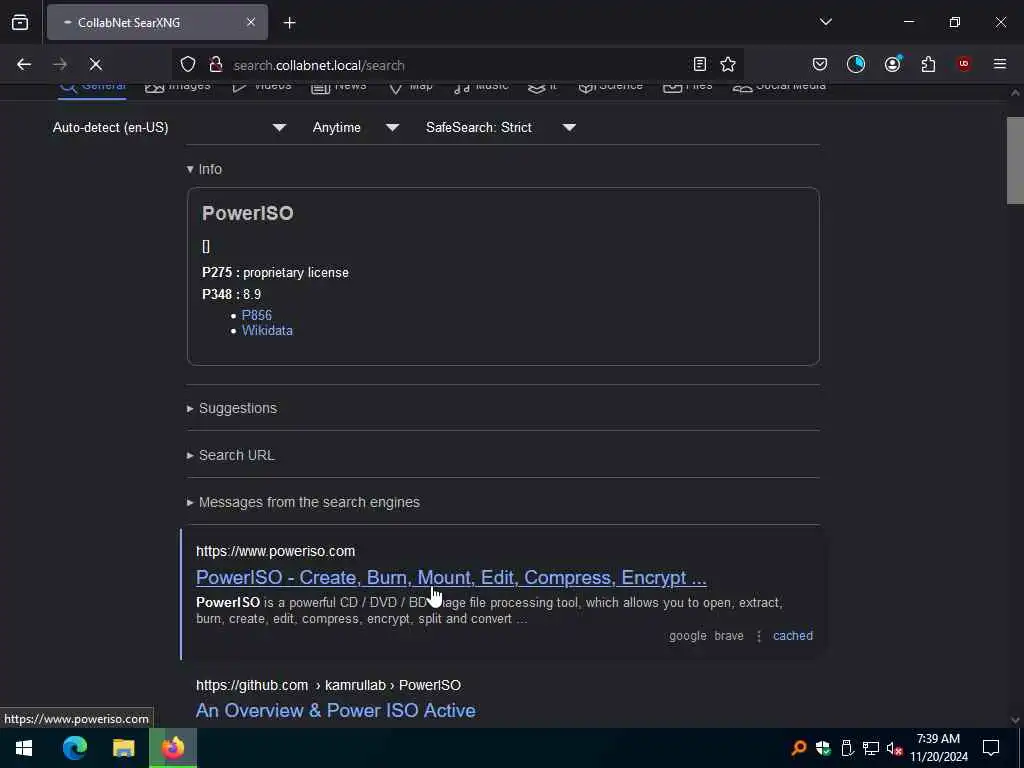The image size is (1024, 768).
Task: Bookmark this page with star icon
Action: [x=728, y=64]
